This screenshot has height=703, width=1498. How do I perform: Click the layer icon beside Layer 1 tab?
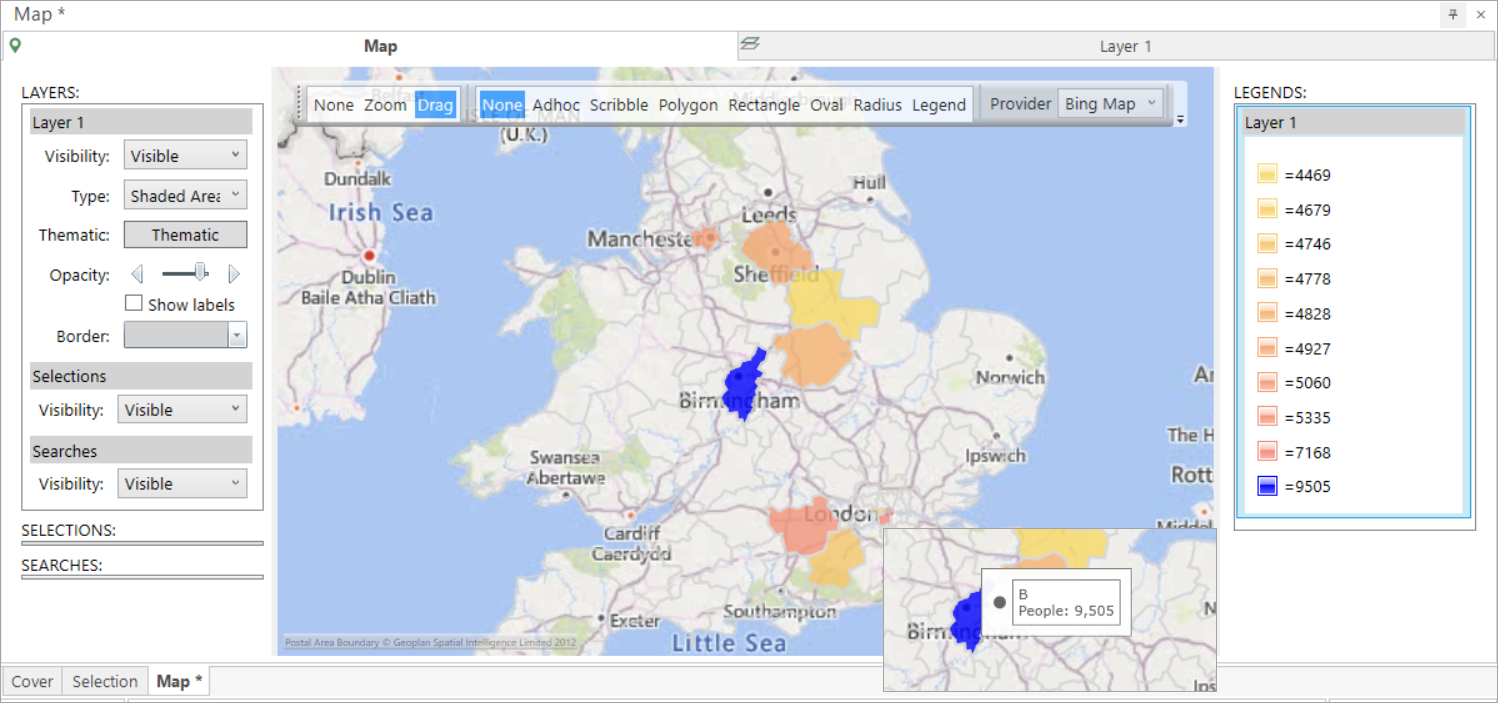pyautogui.click(x=750, y=43)
